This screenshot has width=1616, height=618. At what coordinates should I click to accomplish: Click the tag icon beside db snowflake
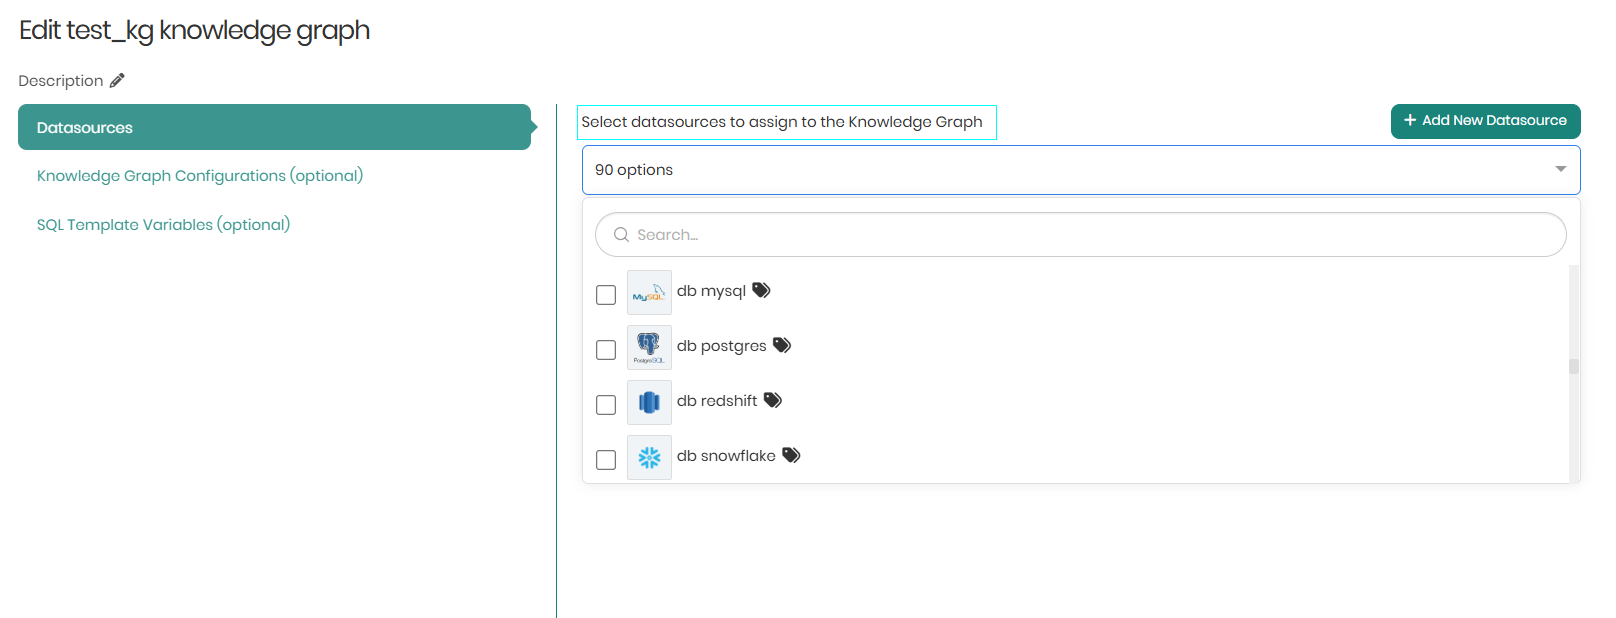click(791, 455)
